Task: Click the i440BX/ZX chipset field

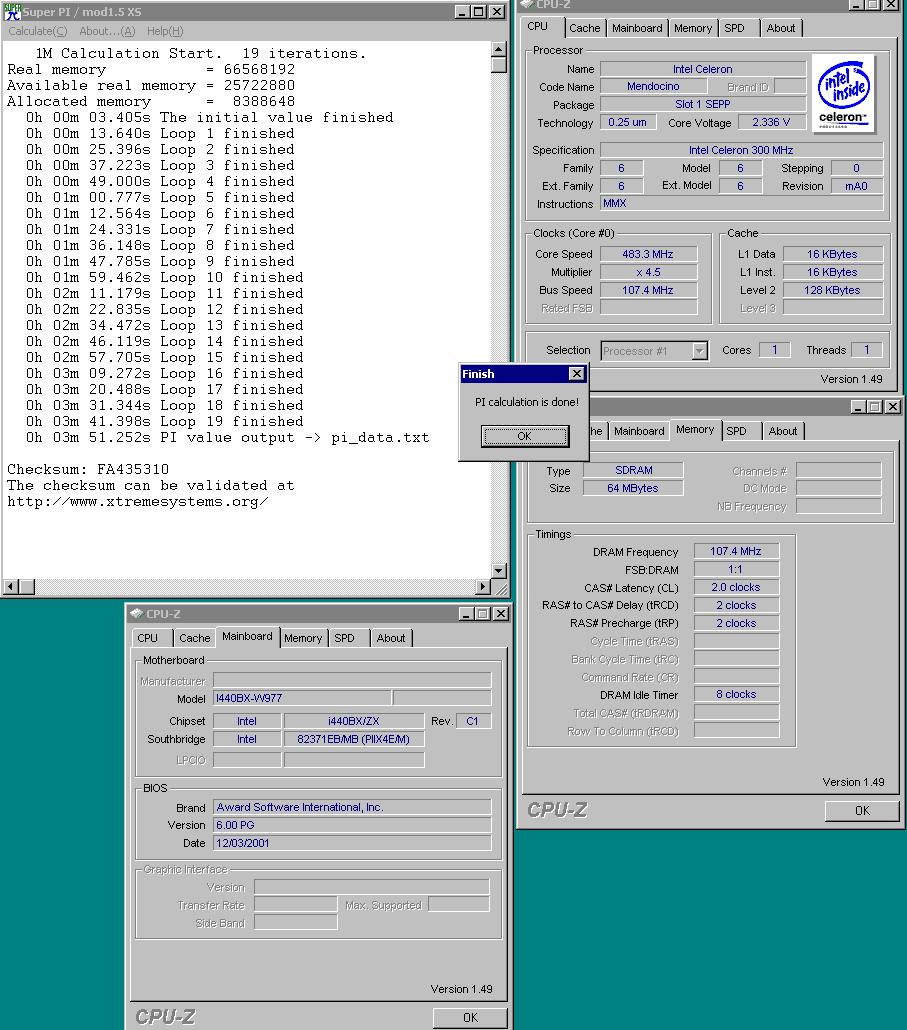Action: pos(354,721)
